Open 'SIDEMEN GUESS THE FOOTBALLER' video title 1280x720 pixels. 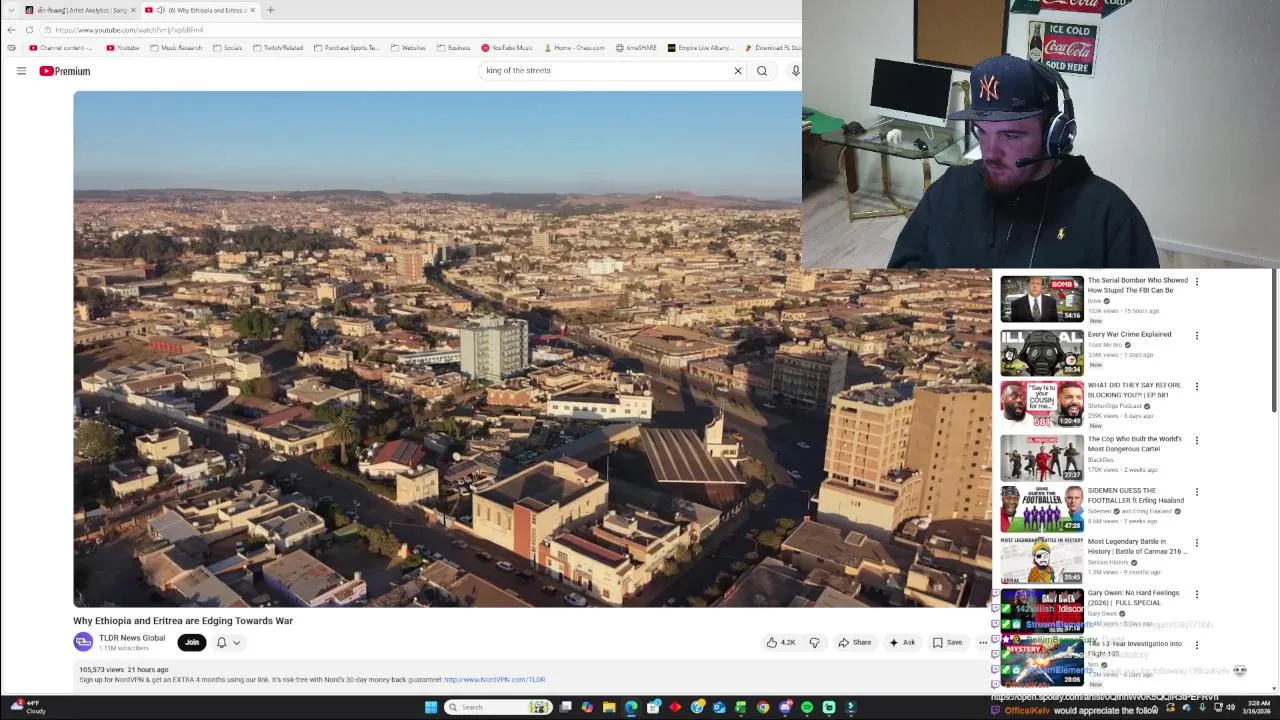[1136, 495]
